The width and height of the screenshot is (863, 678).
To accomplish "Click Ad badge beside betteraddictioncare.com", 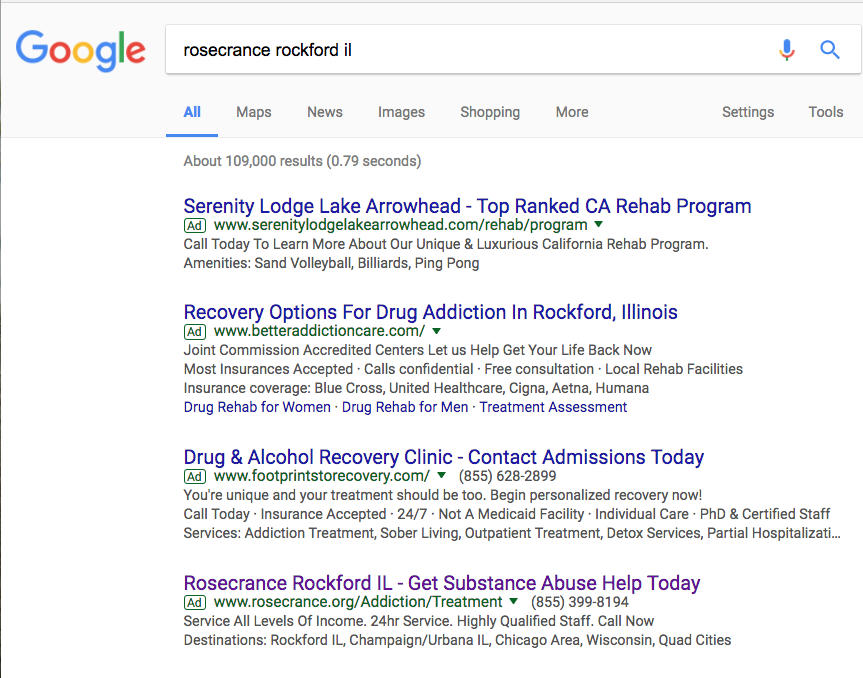I will [x=194, y=332].
